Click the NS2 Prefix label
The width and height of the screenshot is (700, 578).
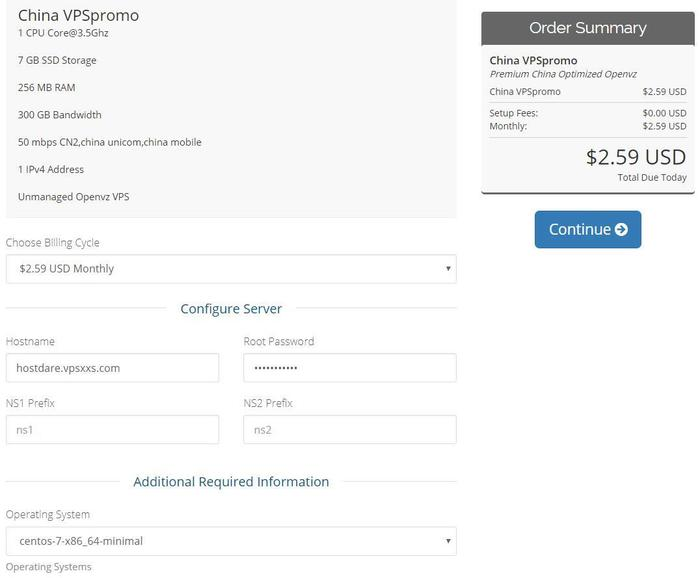(268, 403)
